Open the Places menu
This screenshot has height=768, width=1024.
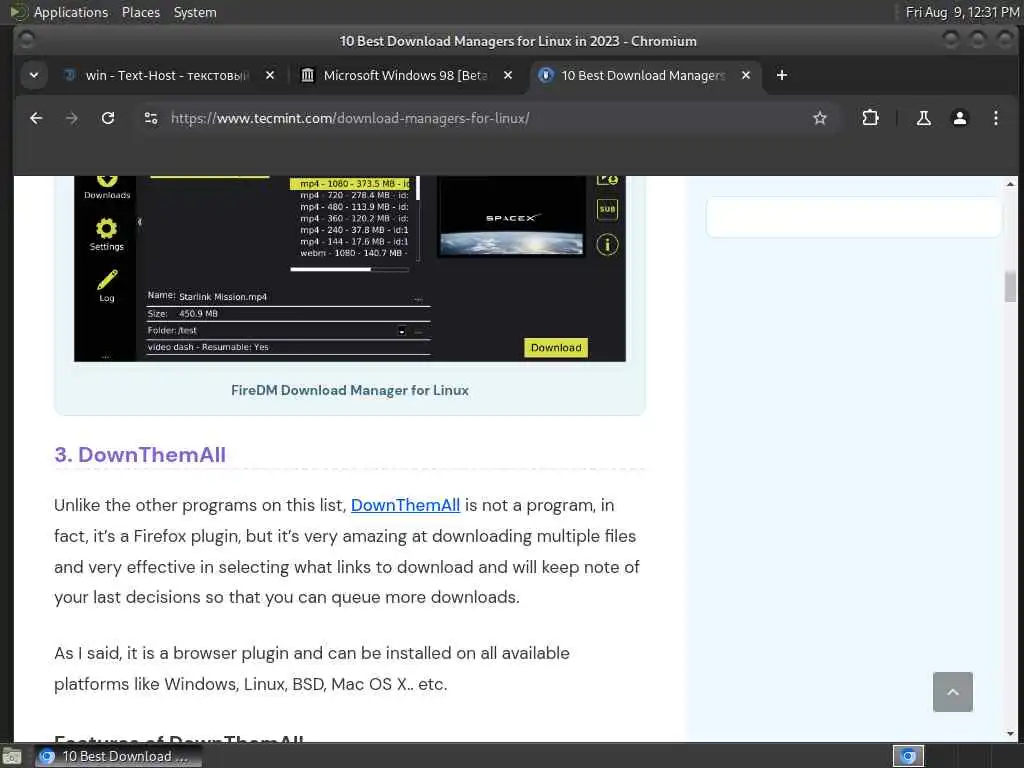[x=140, y=12]
